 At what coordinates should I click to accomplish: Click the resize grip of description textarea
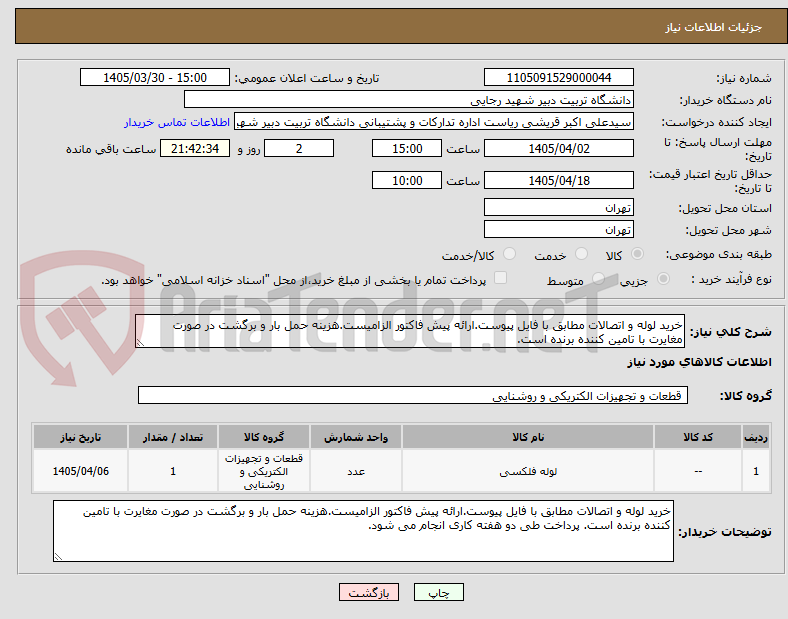(x=140, y=343)
